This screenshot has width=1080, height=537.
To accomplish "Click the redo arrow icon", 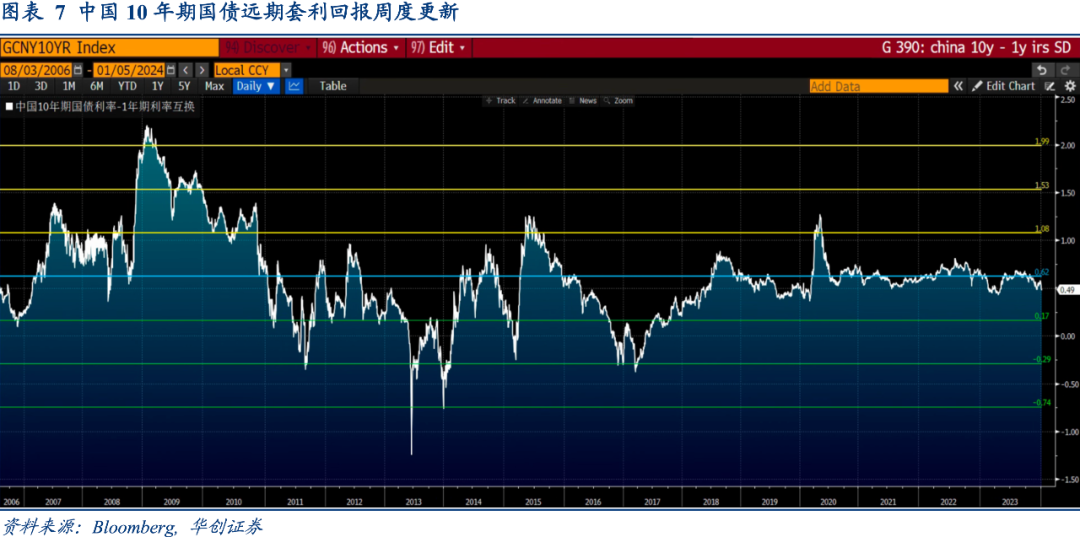I will click(1064, 70).
